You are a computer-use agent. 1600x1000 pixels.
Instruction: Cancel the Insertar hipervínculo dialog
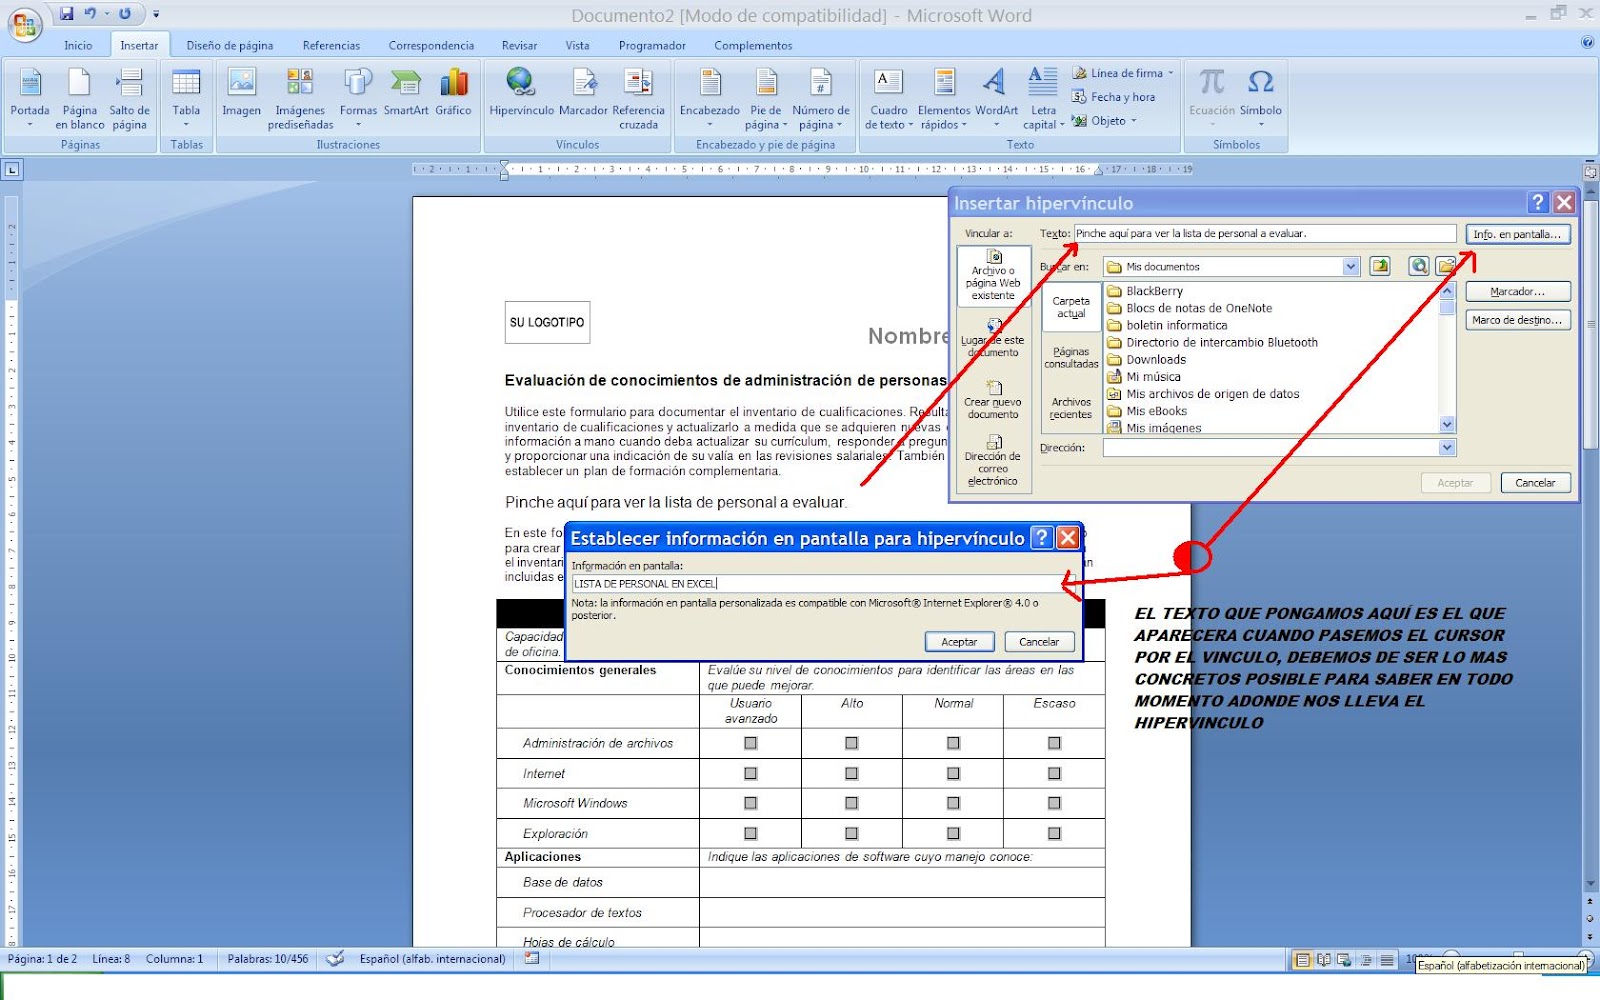pyautogui.click(x=1535, y=483)
